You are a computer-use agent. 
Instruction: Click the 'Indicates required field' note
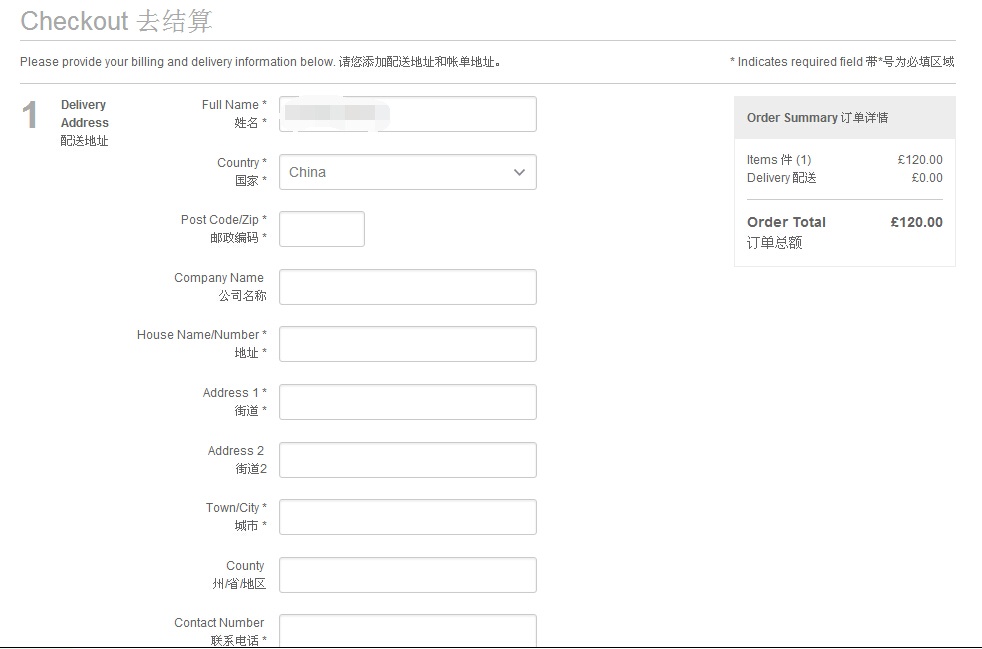coord(842,62)
